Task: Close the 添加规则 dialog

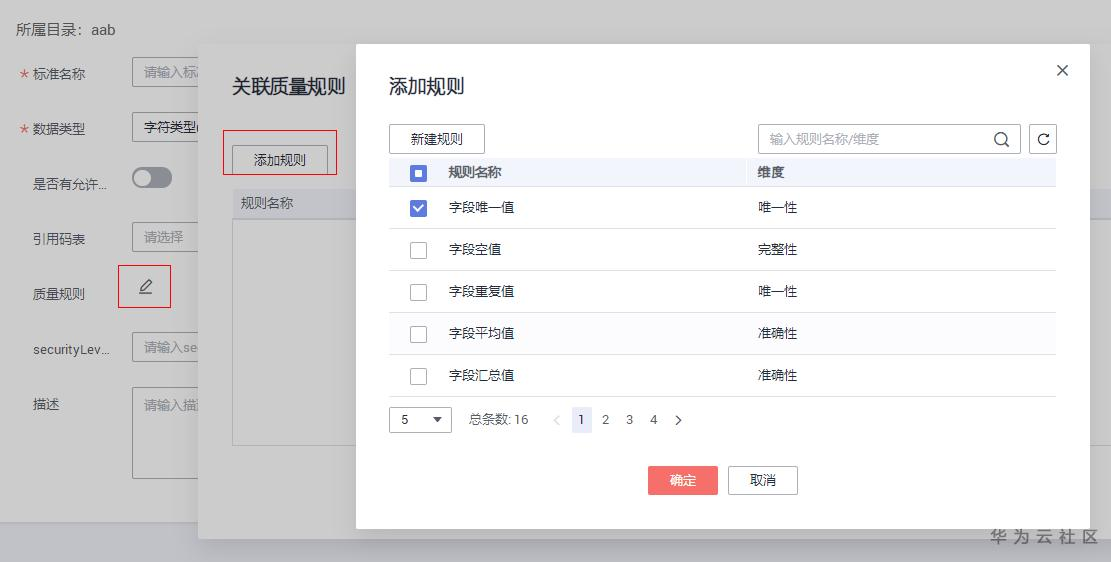Action: pos(1062,70)
